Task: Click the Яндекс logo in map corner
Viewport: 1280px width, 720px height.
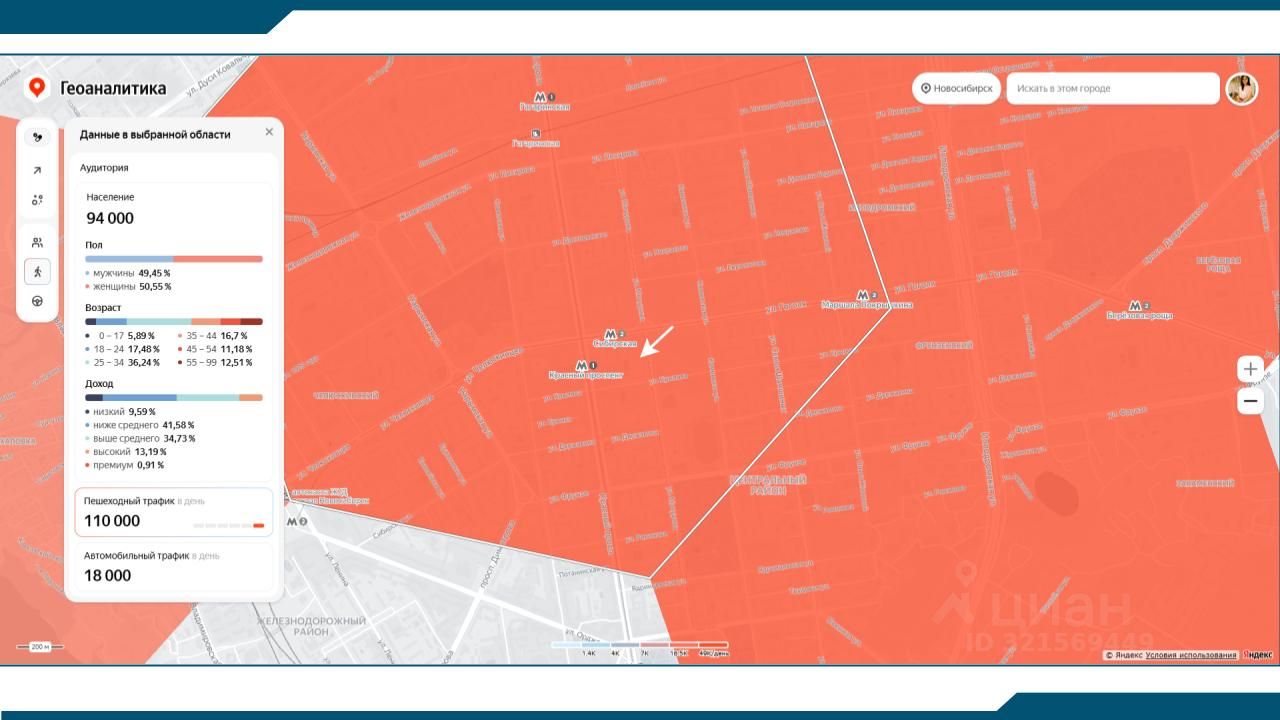Action: (1257, 655)
